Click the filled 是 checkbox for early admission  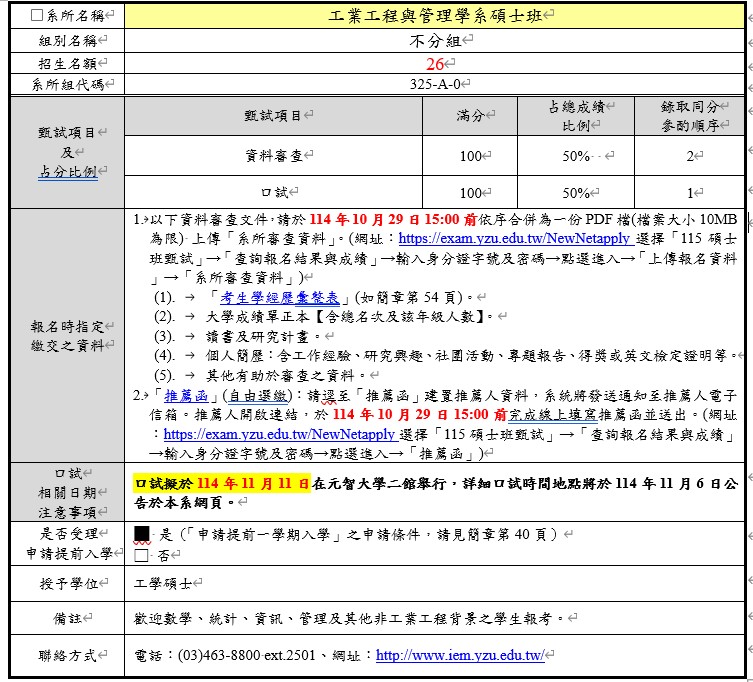point(141,535)
